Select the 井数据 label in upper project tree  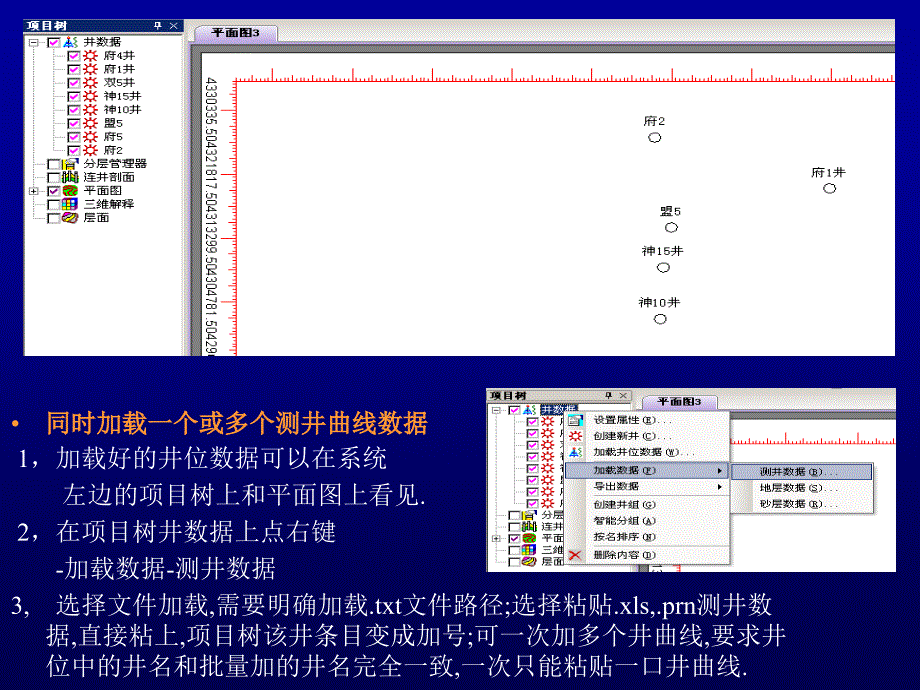[x=102, y=42]
